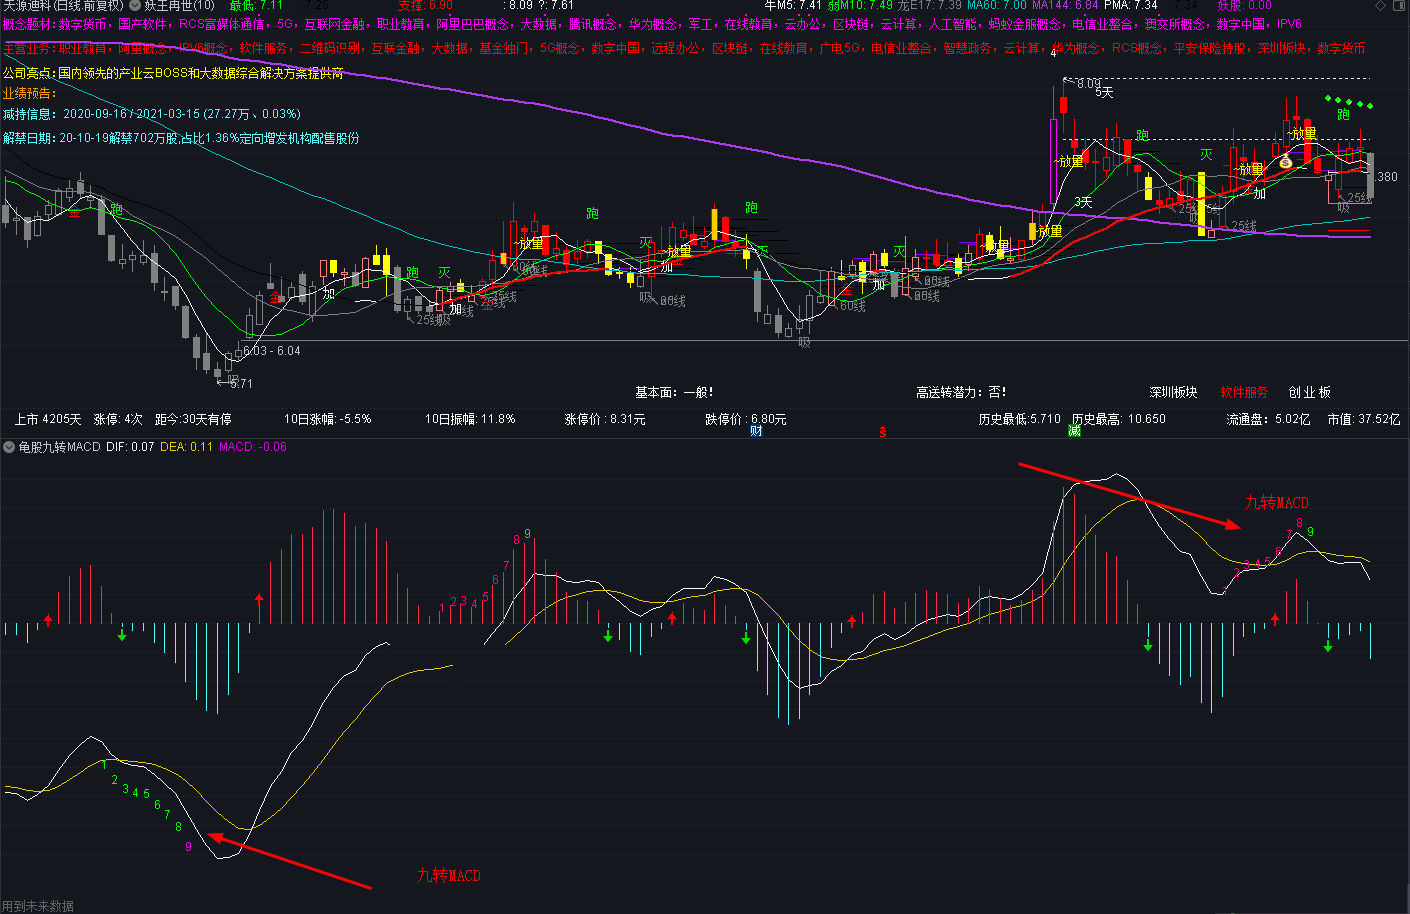This screenshot has width=1410, height=914.
Task: Click the blue 财 marker under the chart
Action: [757, 431]
